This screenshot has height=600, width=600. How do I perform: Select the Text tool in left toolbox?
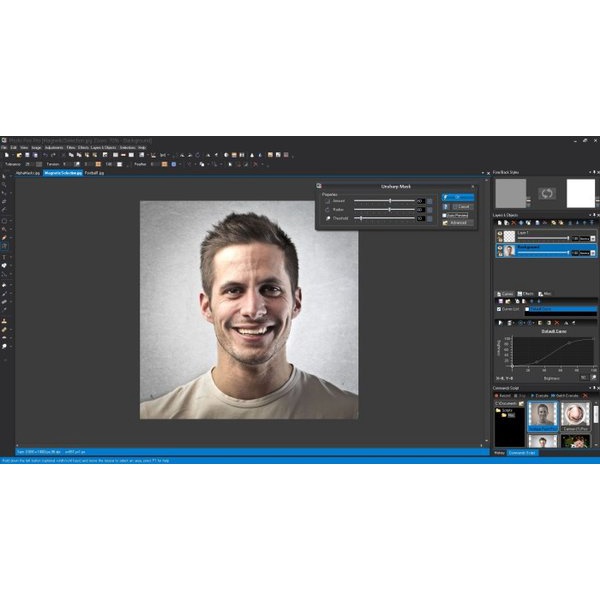click(4, 257)
